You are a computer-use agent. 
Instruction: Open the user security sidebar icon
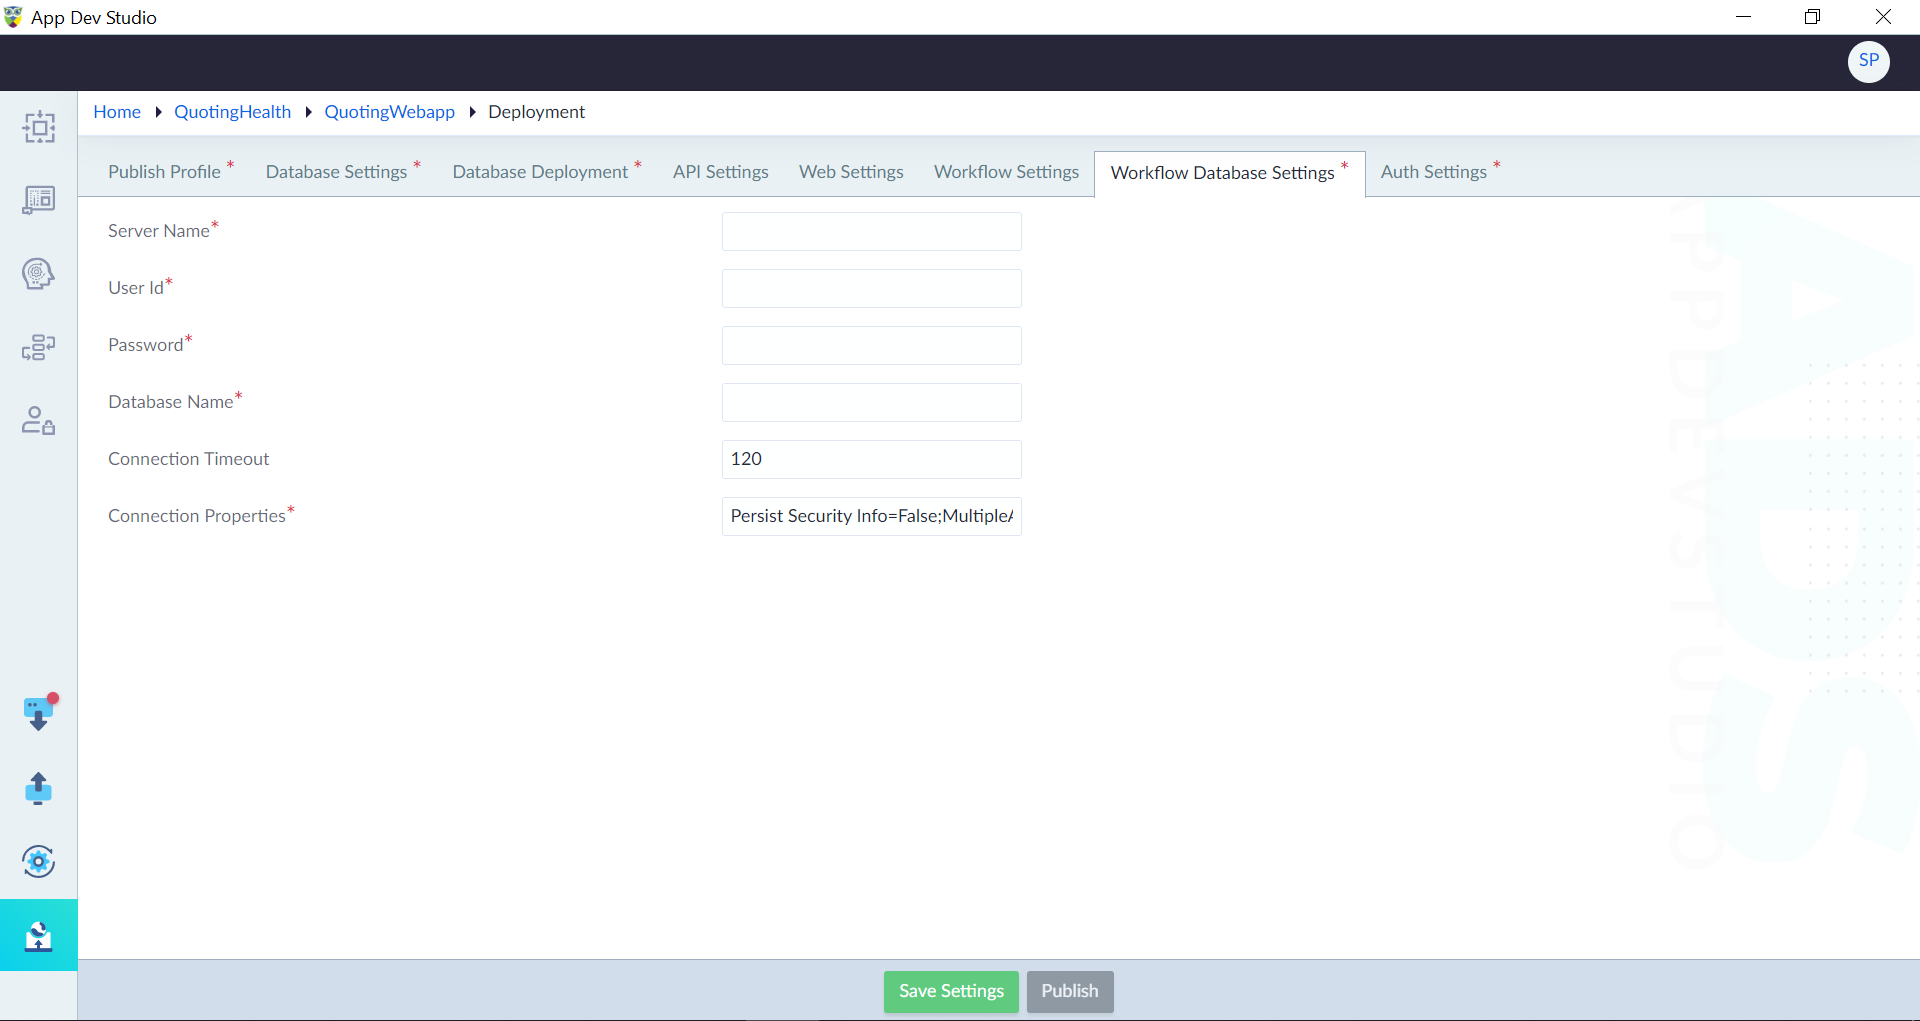pos(38,420)
